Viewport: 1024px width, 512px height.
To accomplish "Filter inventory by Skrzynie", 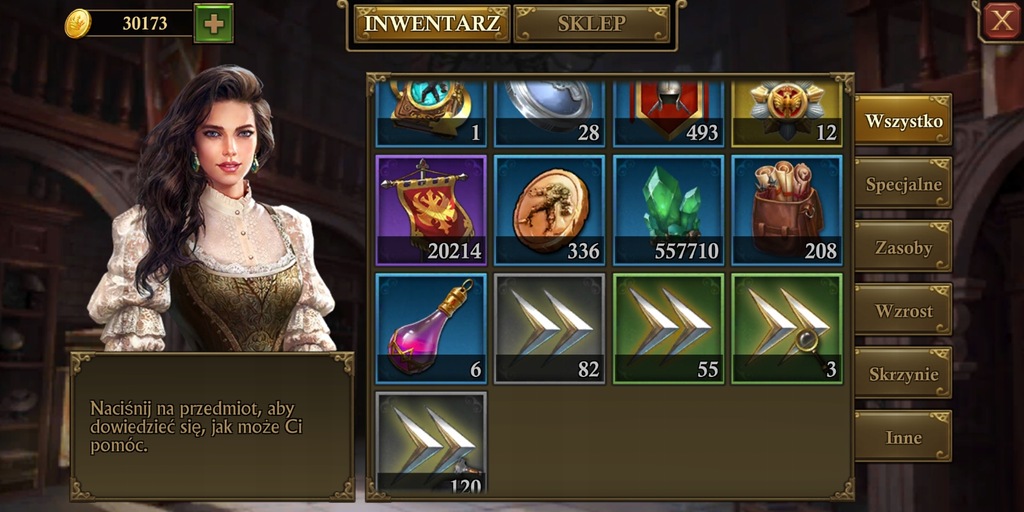I will pos(903,374).
